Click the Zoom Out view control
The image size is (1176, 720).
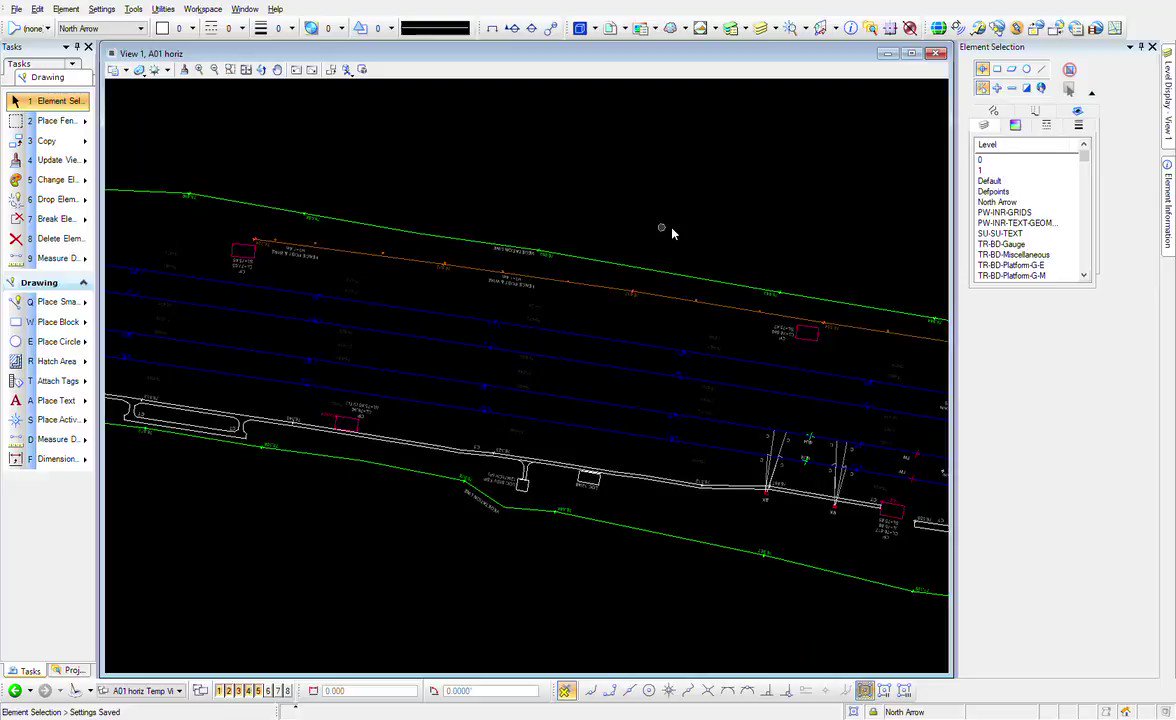tap(214, 70)
